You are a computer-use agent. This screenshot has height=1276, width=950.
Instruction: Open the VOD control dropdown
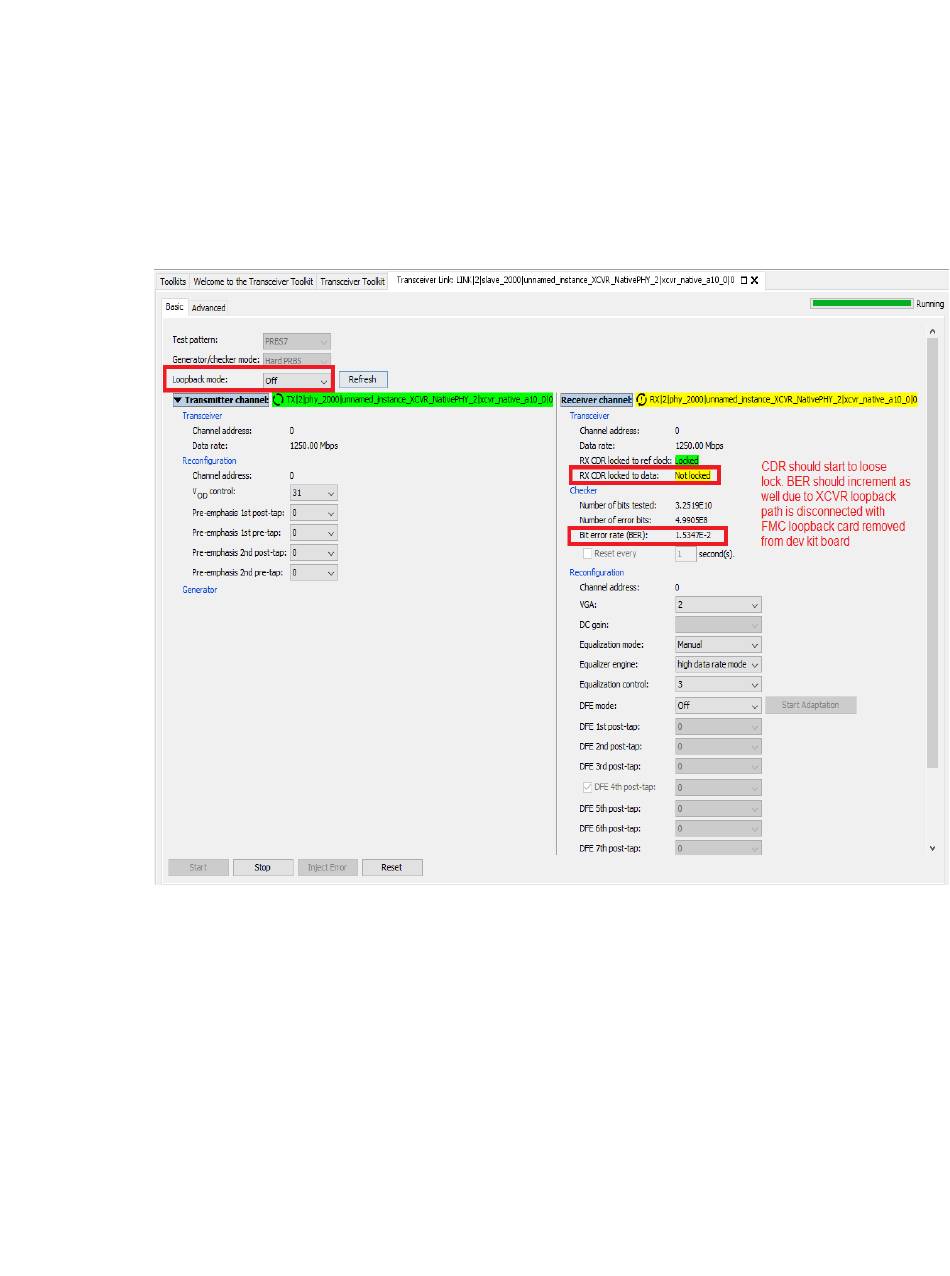pos(314,493)
